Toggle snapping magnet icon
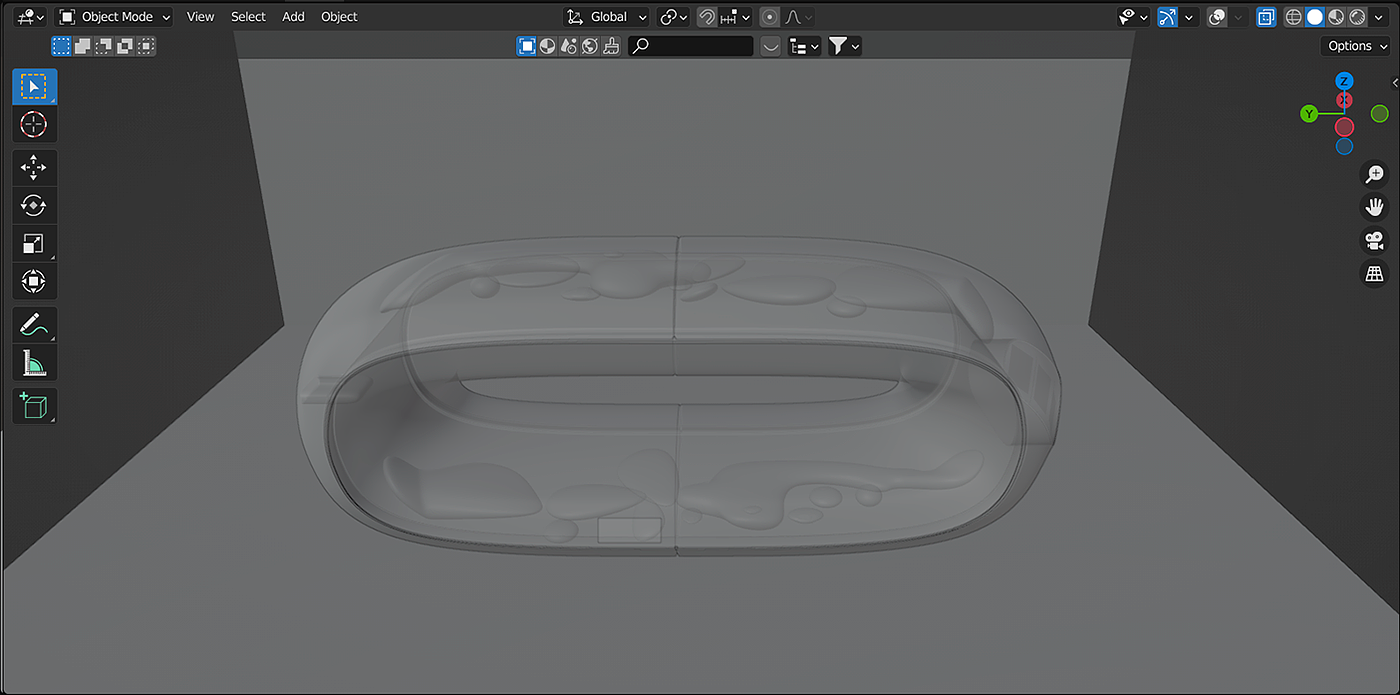Screen dimensions: 1400x695 707,17
